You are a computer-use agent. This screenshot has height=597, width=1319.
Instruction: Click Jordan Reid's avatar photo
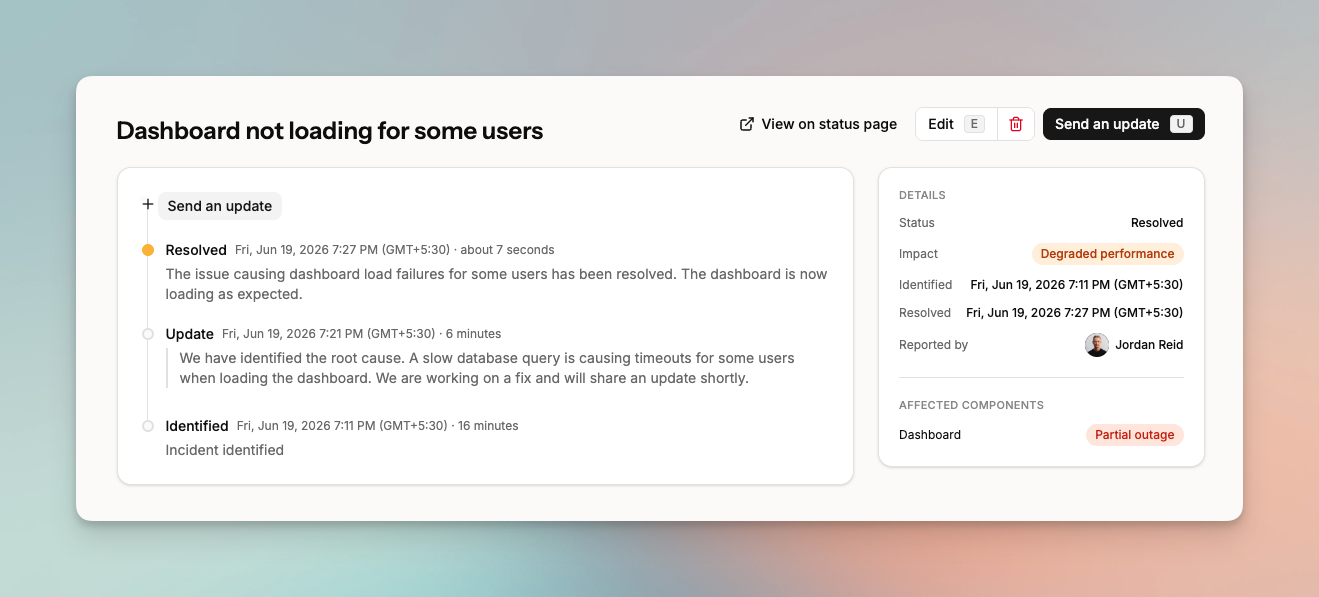coord(1097,345)
